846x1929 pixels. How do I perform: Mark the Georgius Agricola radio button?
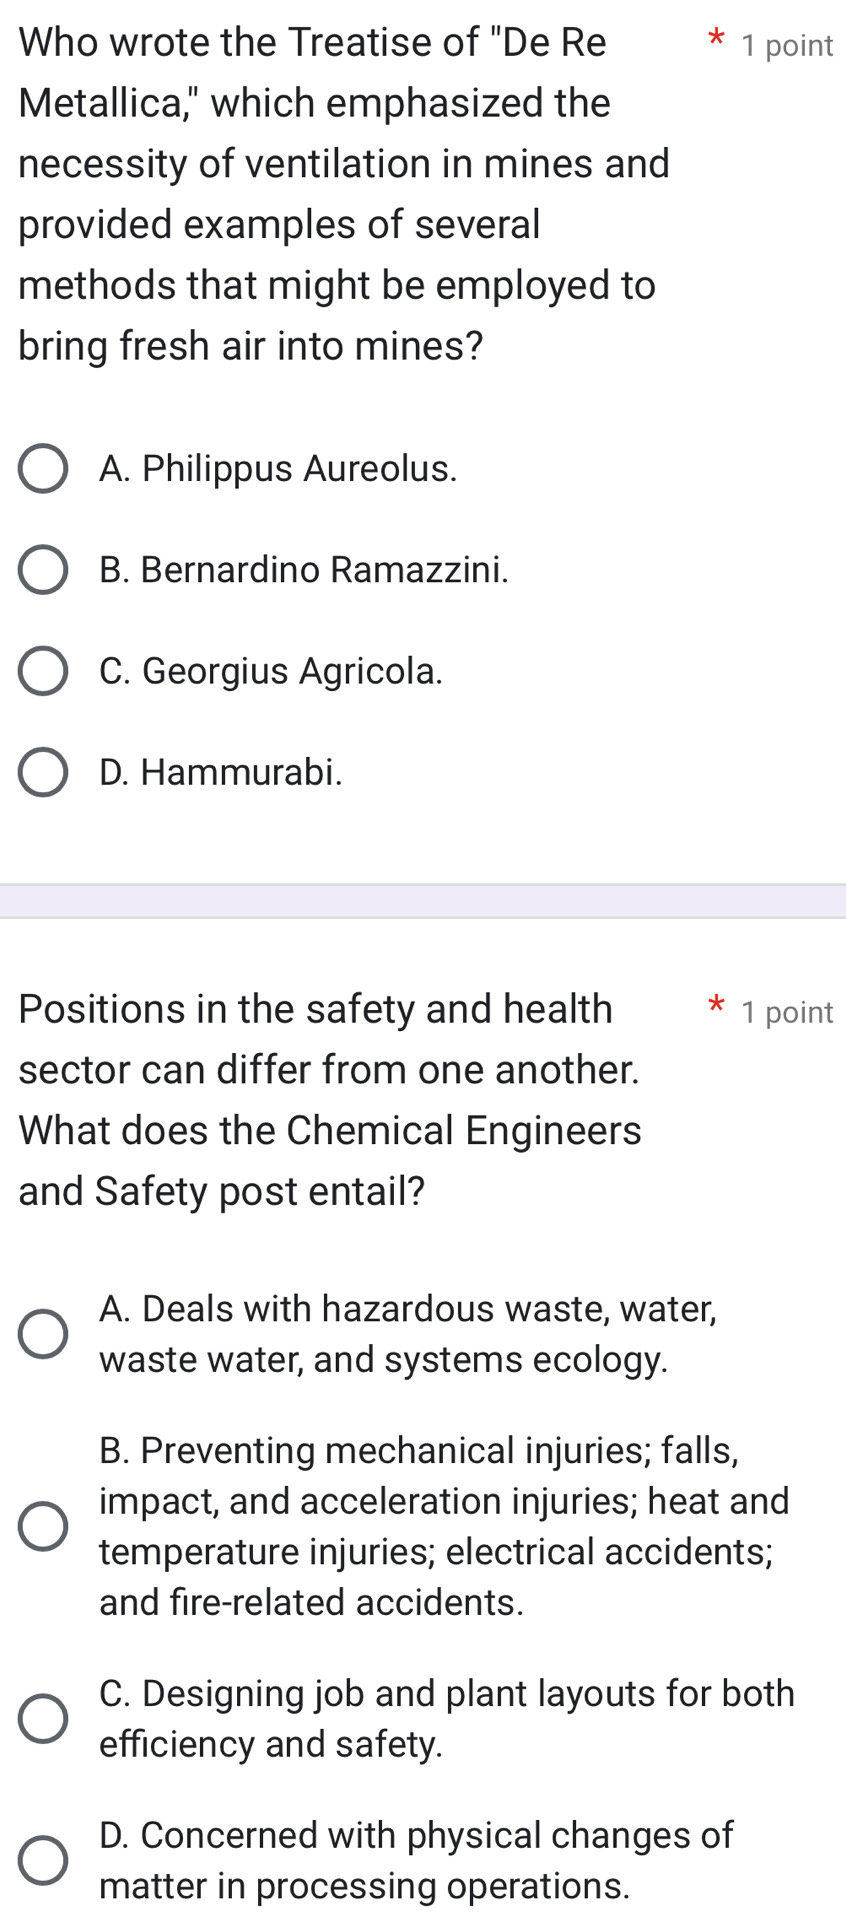click(x=43, y=671)
